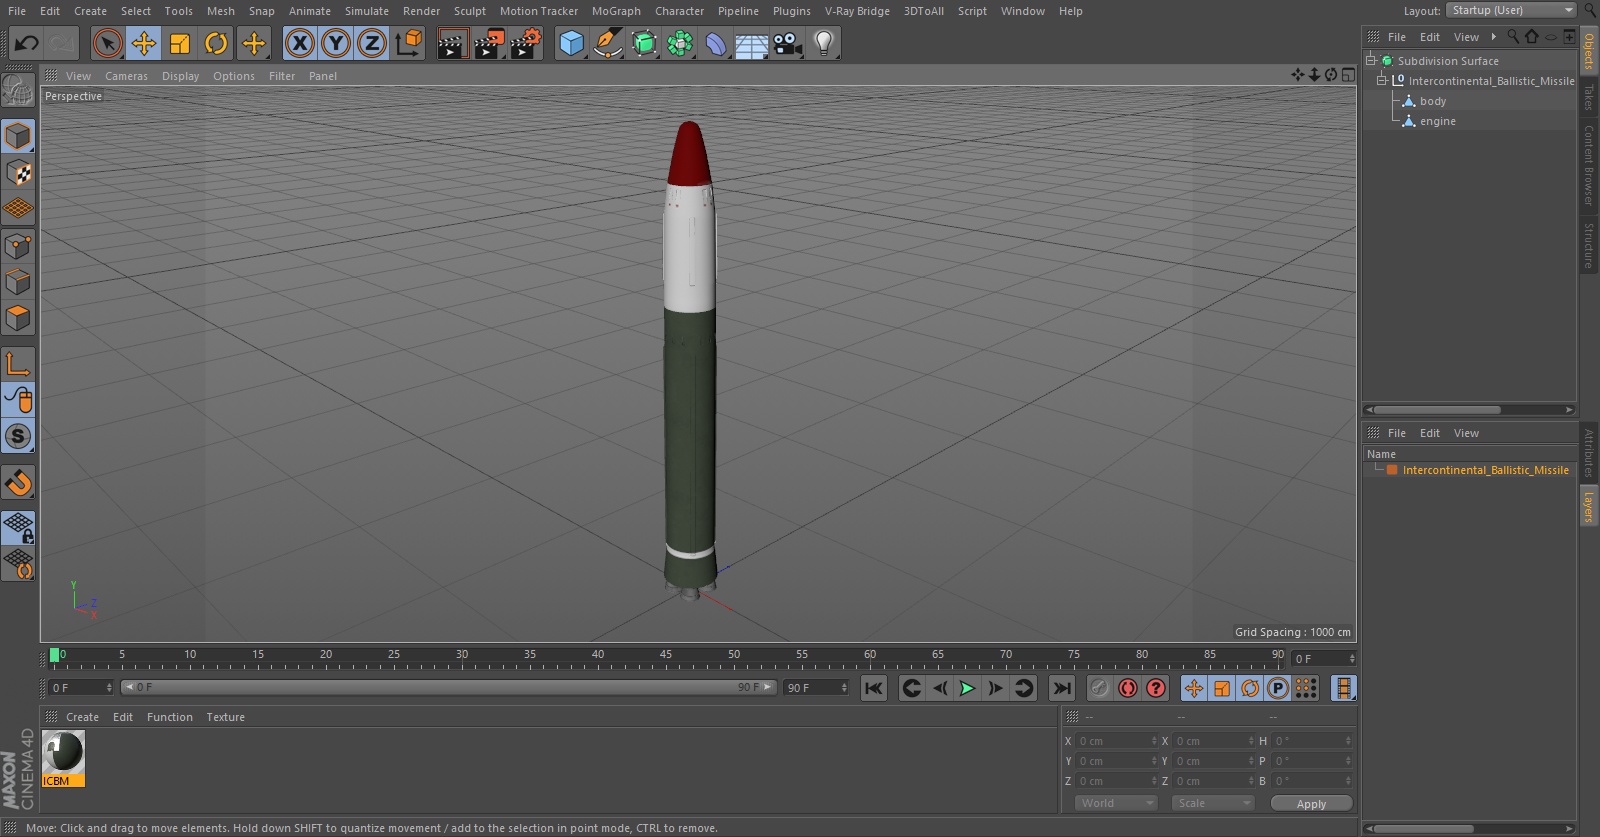Activate the Rotate tool
Image resolution: width=1600 pixels, height=837 pixels.
coord(216,43)
